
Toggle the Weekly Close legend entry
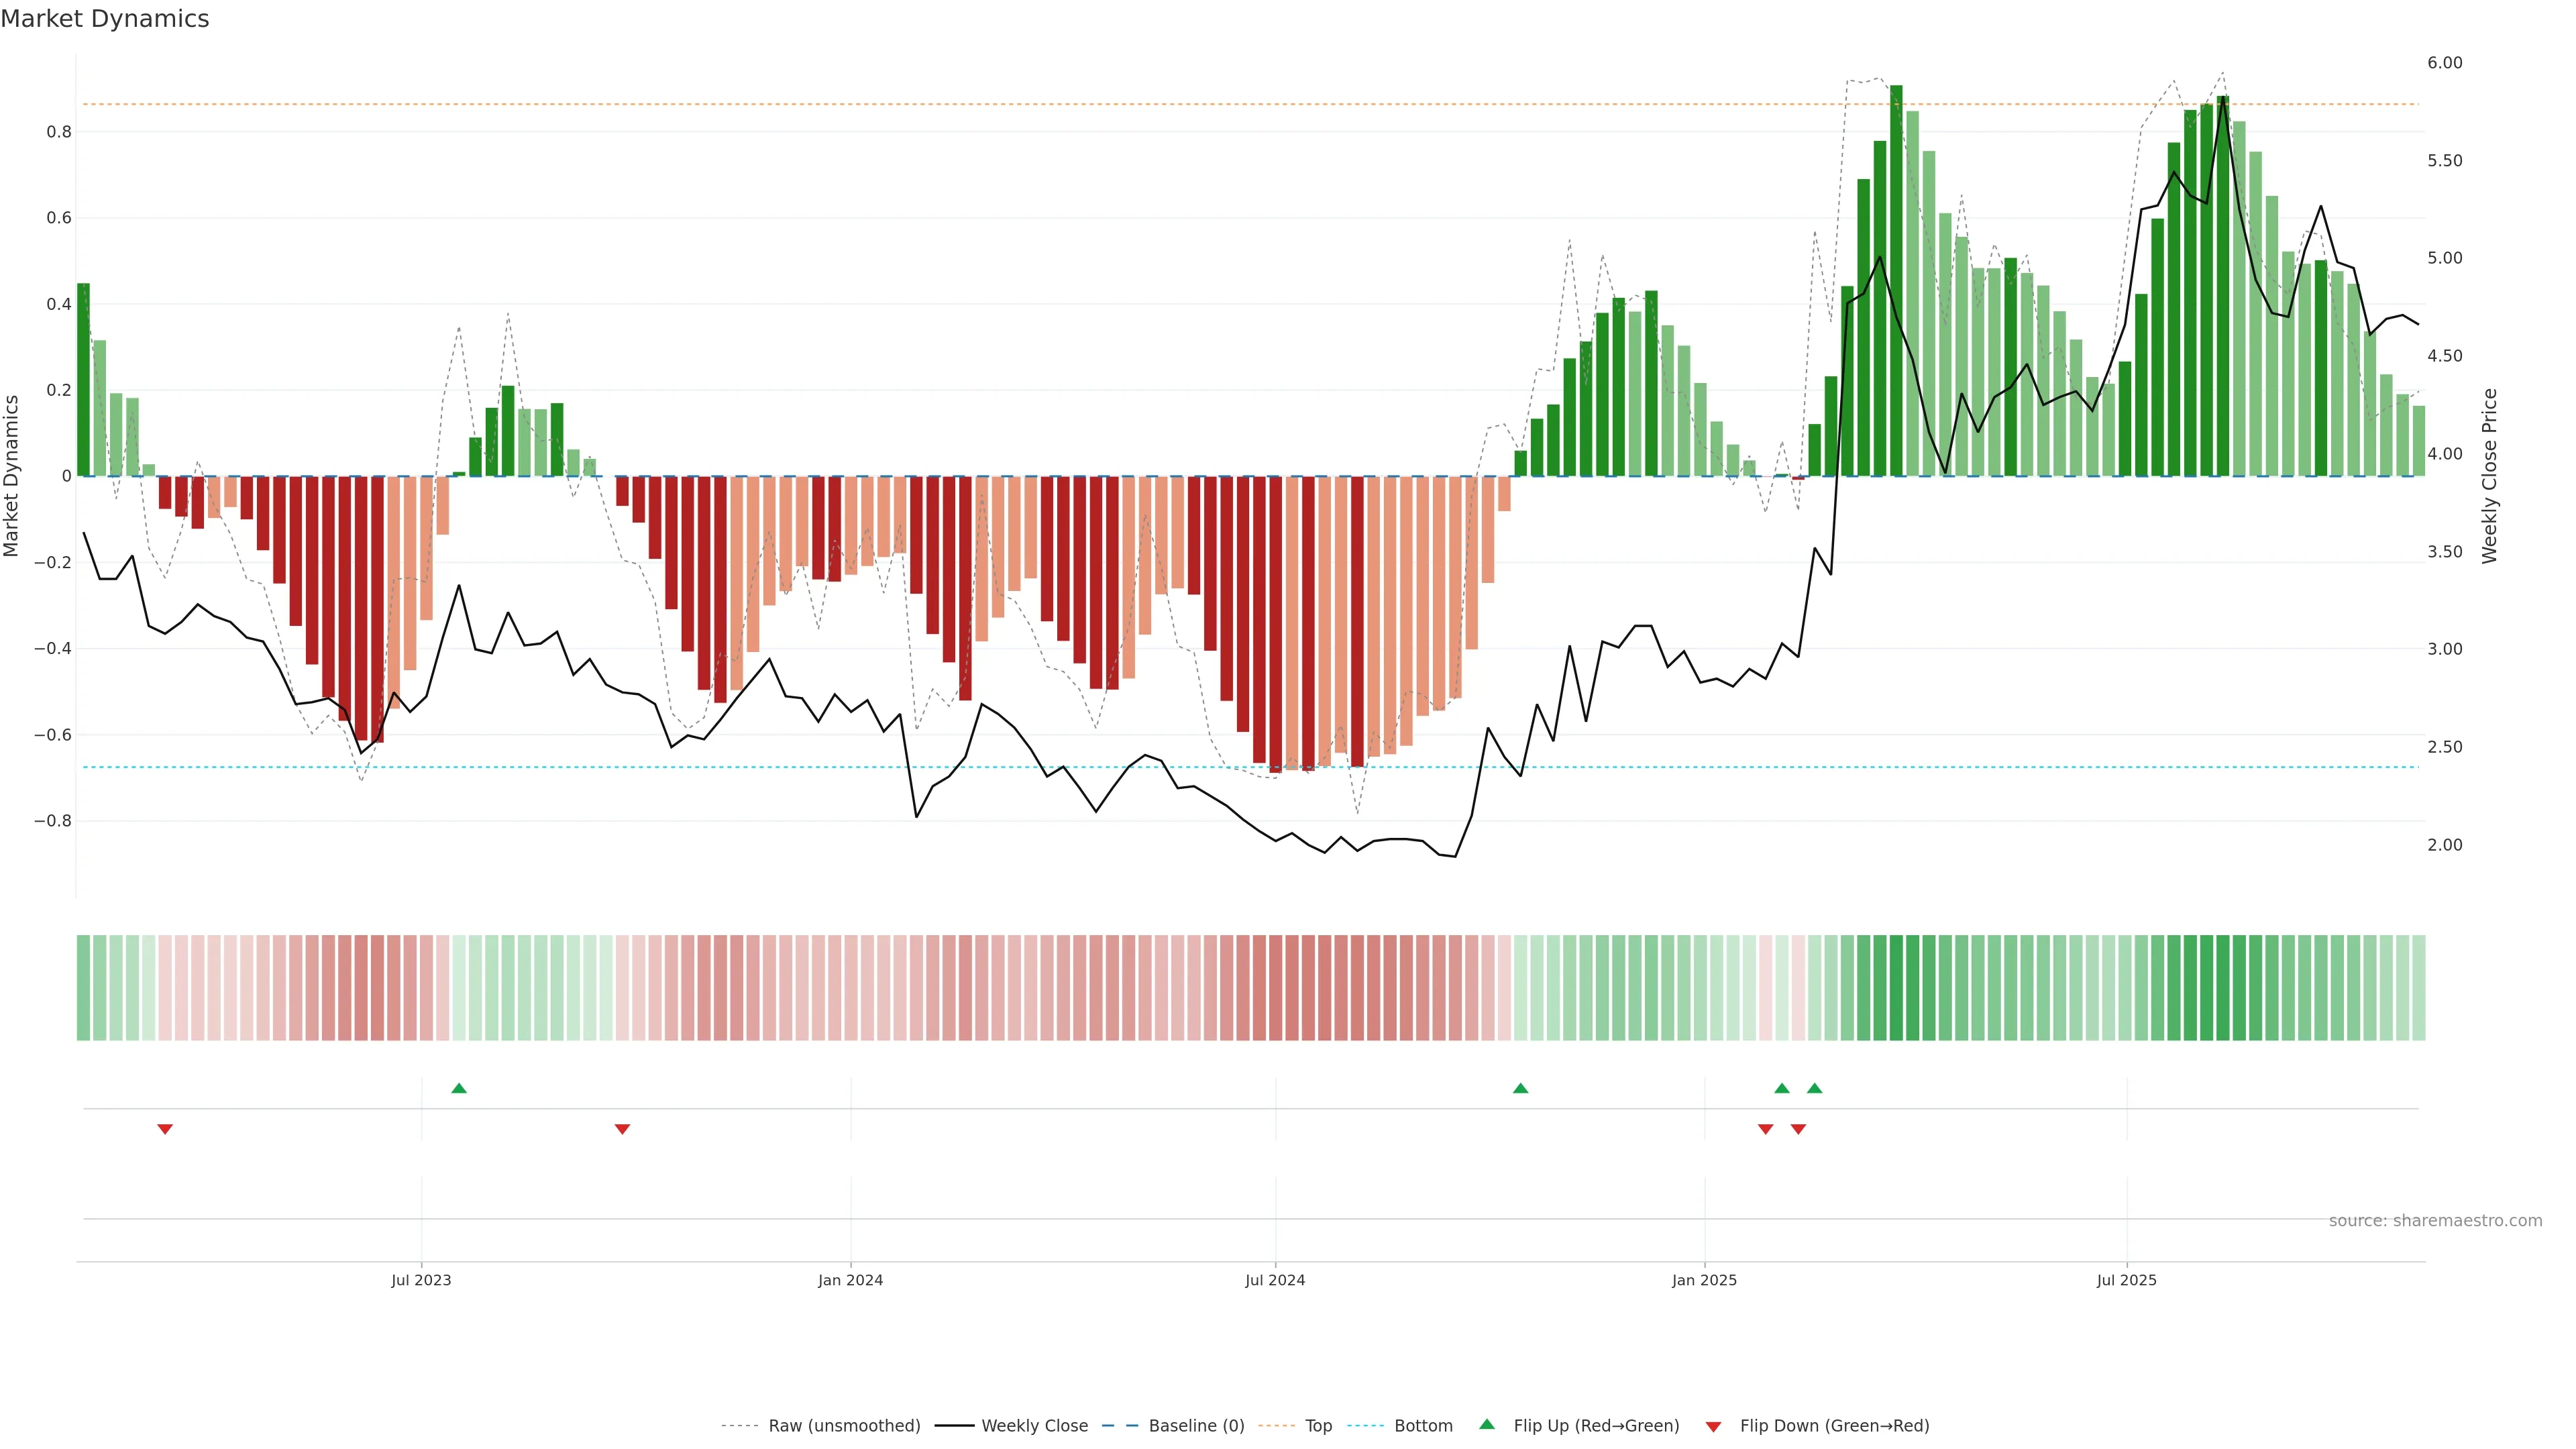(1034, 1425)
